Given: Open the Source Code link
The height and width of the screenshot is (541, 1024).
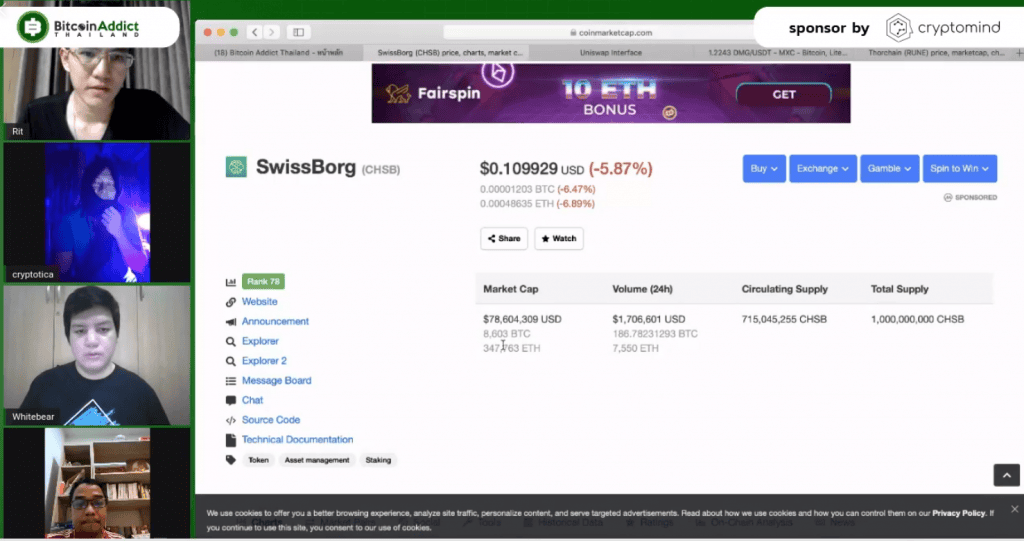Looking at the screenshot, I should click(x=270, y=419).
